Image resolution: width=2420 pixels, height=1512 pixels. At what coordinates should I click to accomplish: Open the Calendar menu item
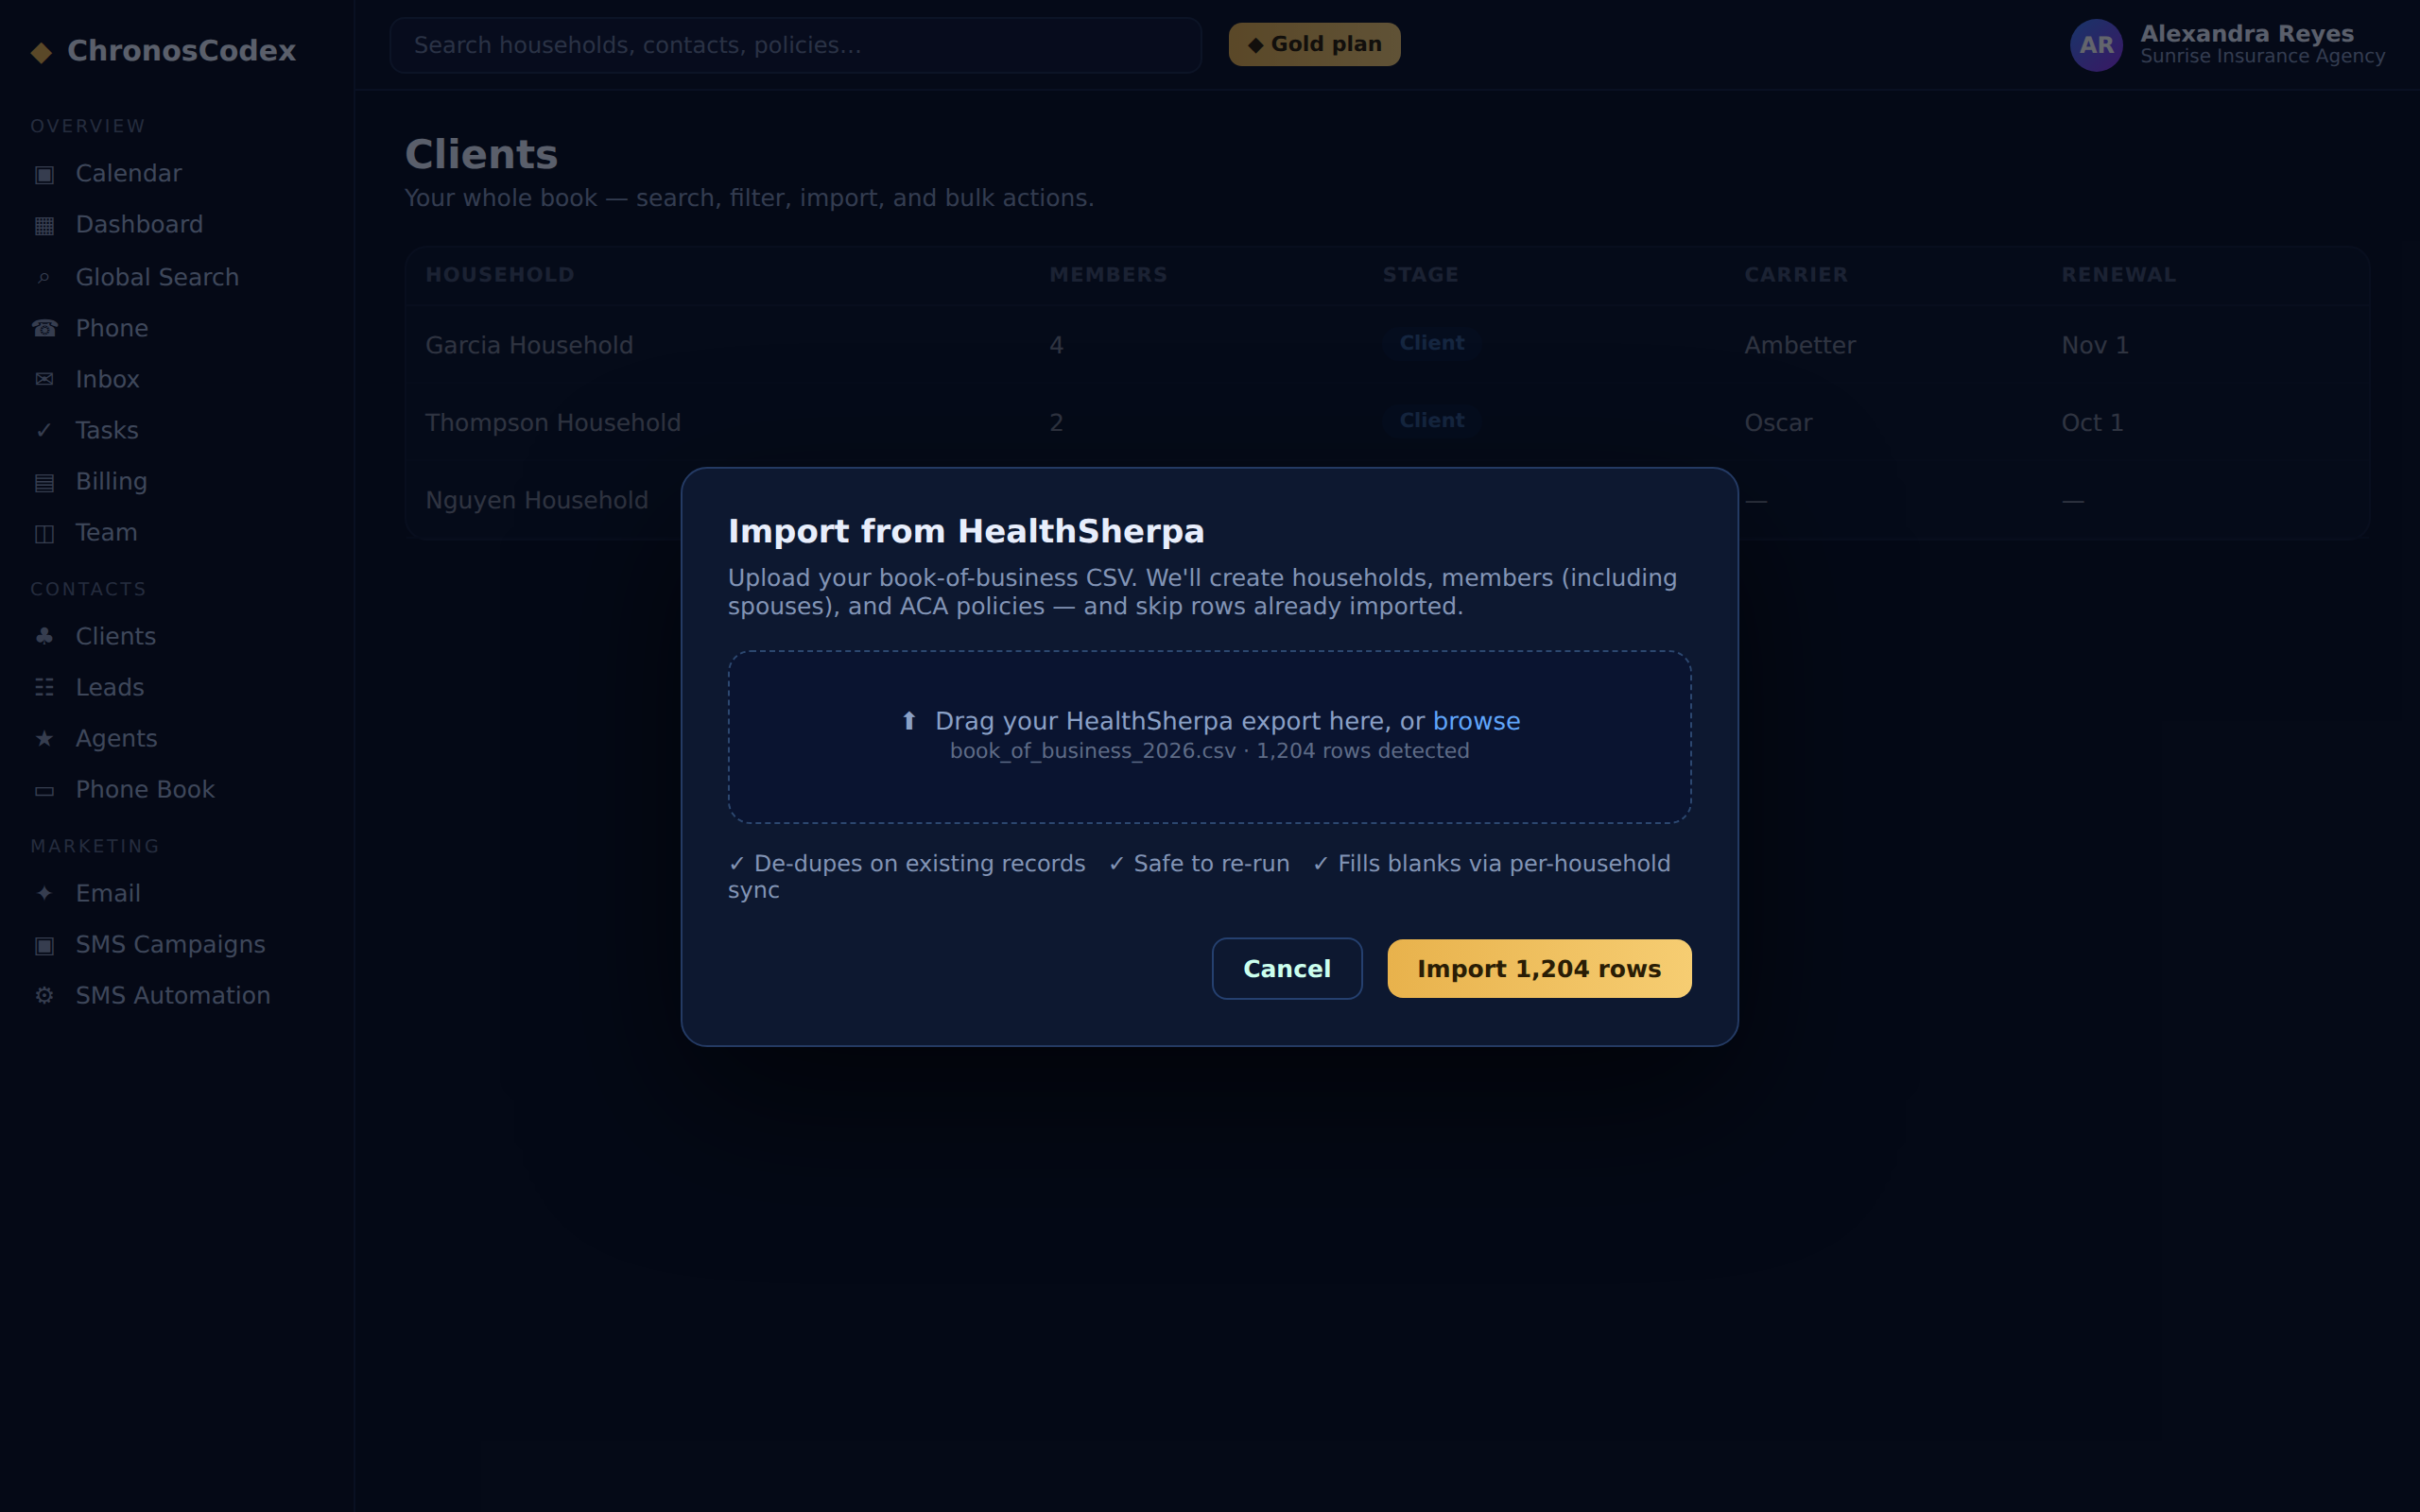click(x=129, y=173)
